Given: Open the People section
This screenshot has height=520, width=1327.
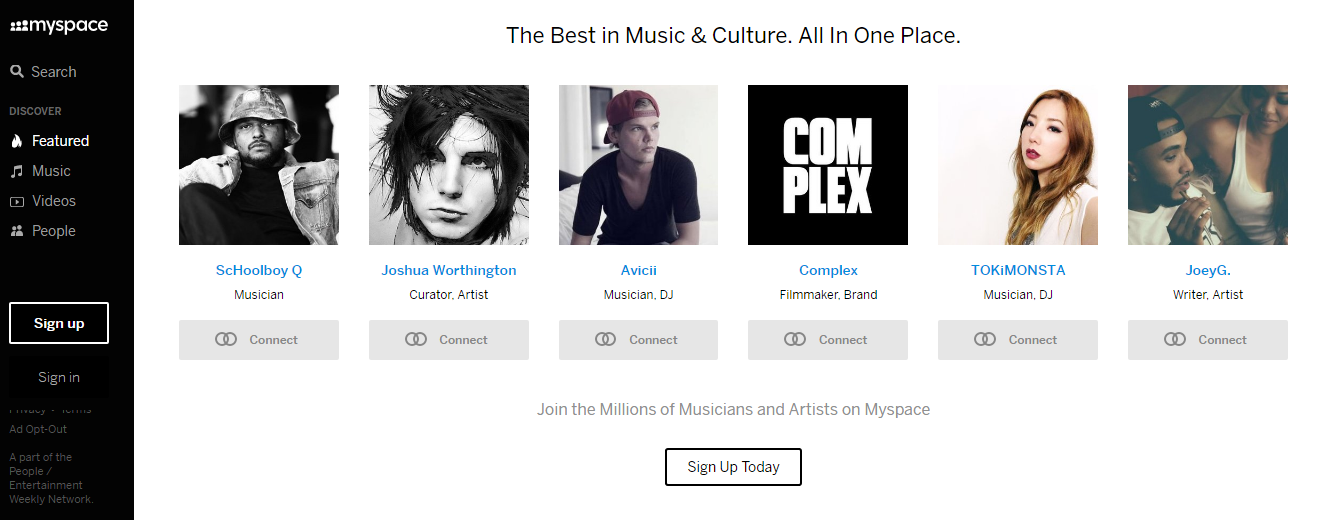Looking at the screenshot, I should (54, 231).
